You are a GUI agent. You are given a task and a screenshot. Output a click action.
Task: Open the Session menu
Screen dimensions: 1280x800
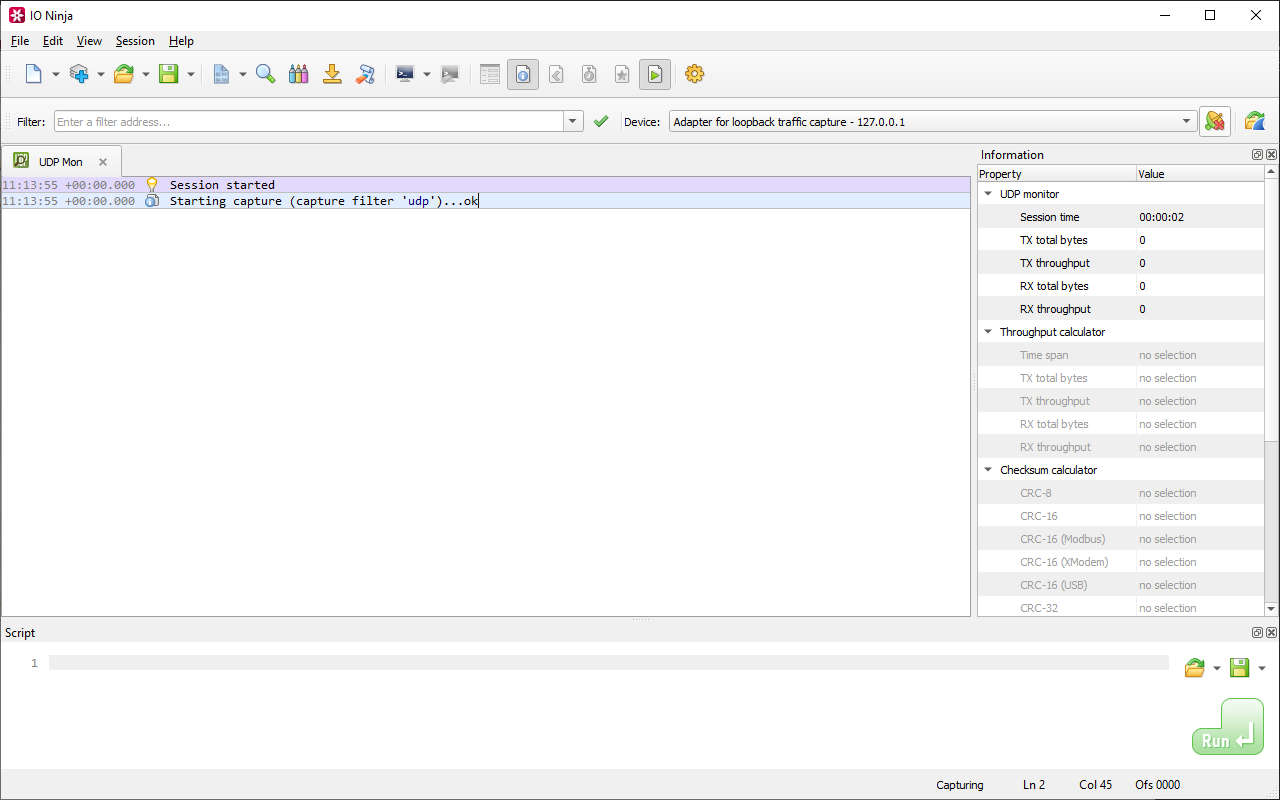pos(135,41)
